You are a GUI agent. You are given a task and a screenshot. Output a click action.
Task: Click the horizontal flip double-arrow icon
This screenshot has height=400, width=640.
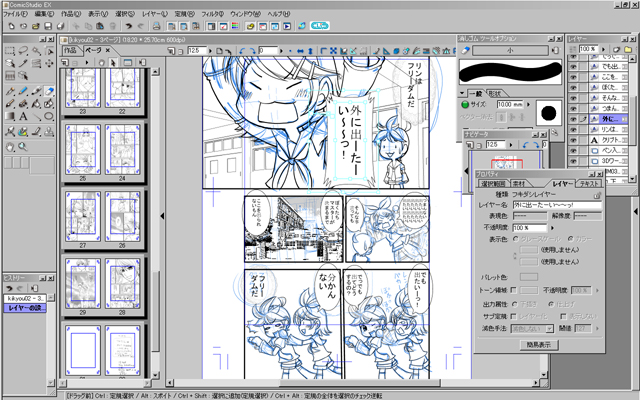[x=300, y=51]
